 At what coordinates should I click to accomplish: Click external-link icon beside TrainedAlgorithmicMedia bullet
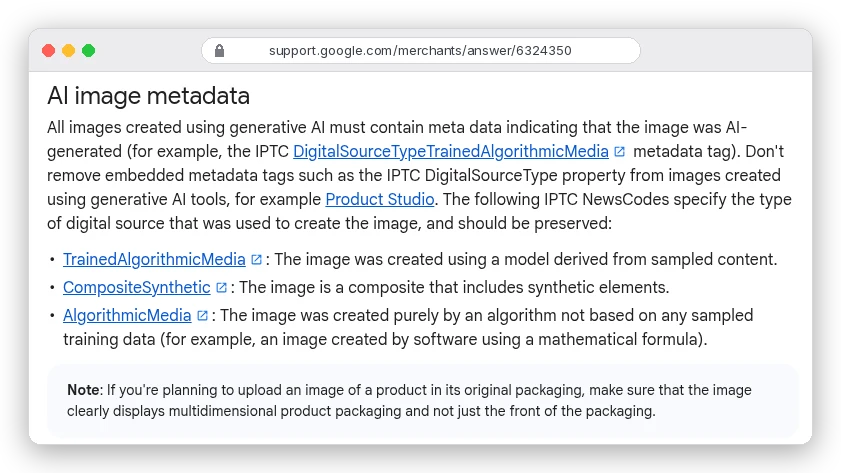pyautogui.click(x=256, y=260)
